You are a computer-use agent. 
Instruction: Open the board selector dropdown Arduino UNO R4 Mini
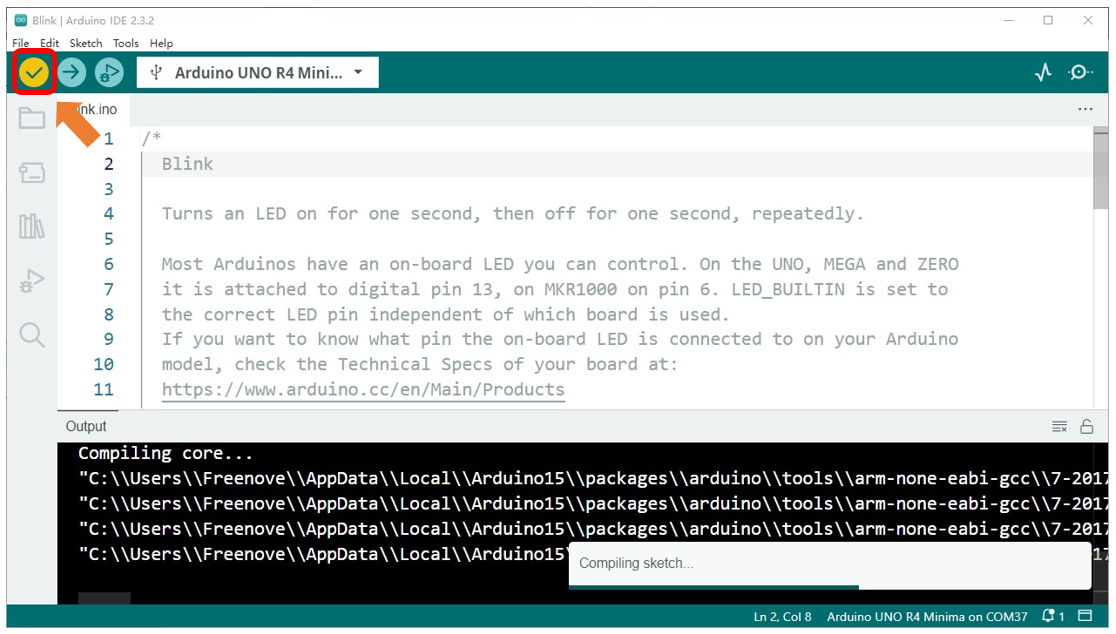[x=258, y=73]
